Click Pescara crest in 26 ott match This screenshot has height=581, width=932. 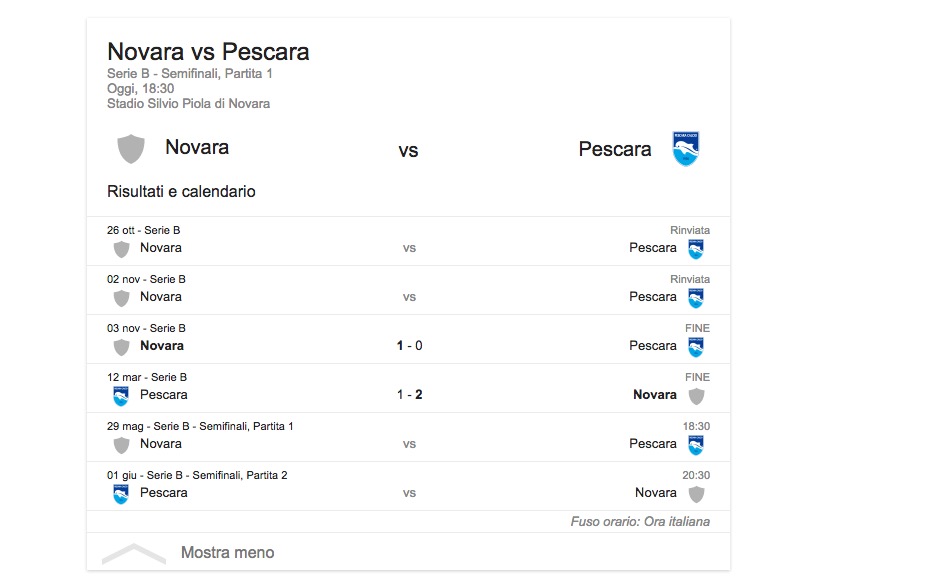[695, 248]
